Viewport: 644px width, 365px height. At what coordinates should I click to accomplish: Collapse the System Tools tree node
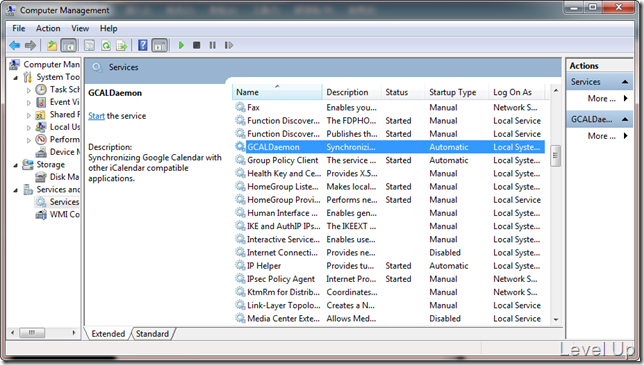[16, 77]
